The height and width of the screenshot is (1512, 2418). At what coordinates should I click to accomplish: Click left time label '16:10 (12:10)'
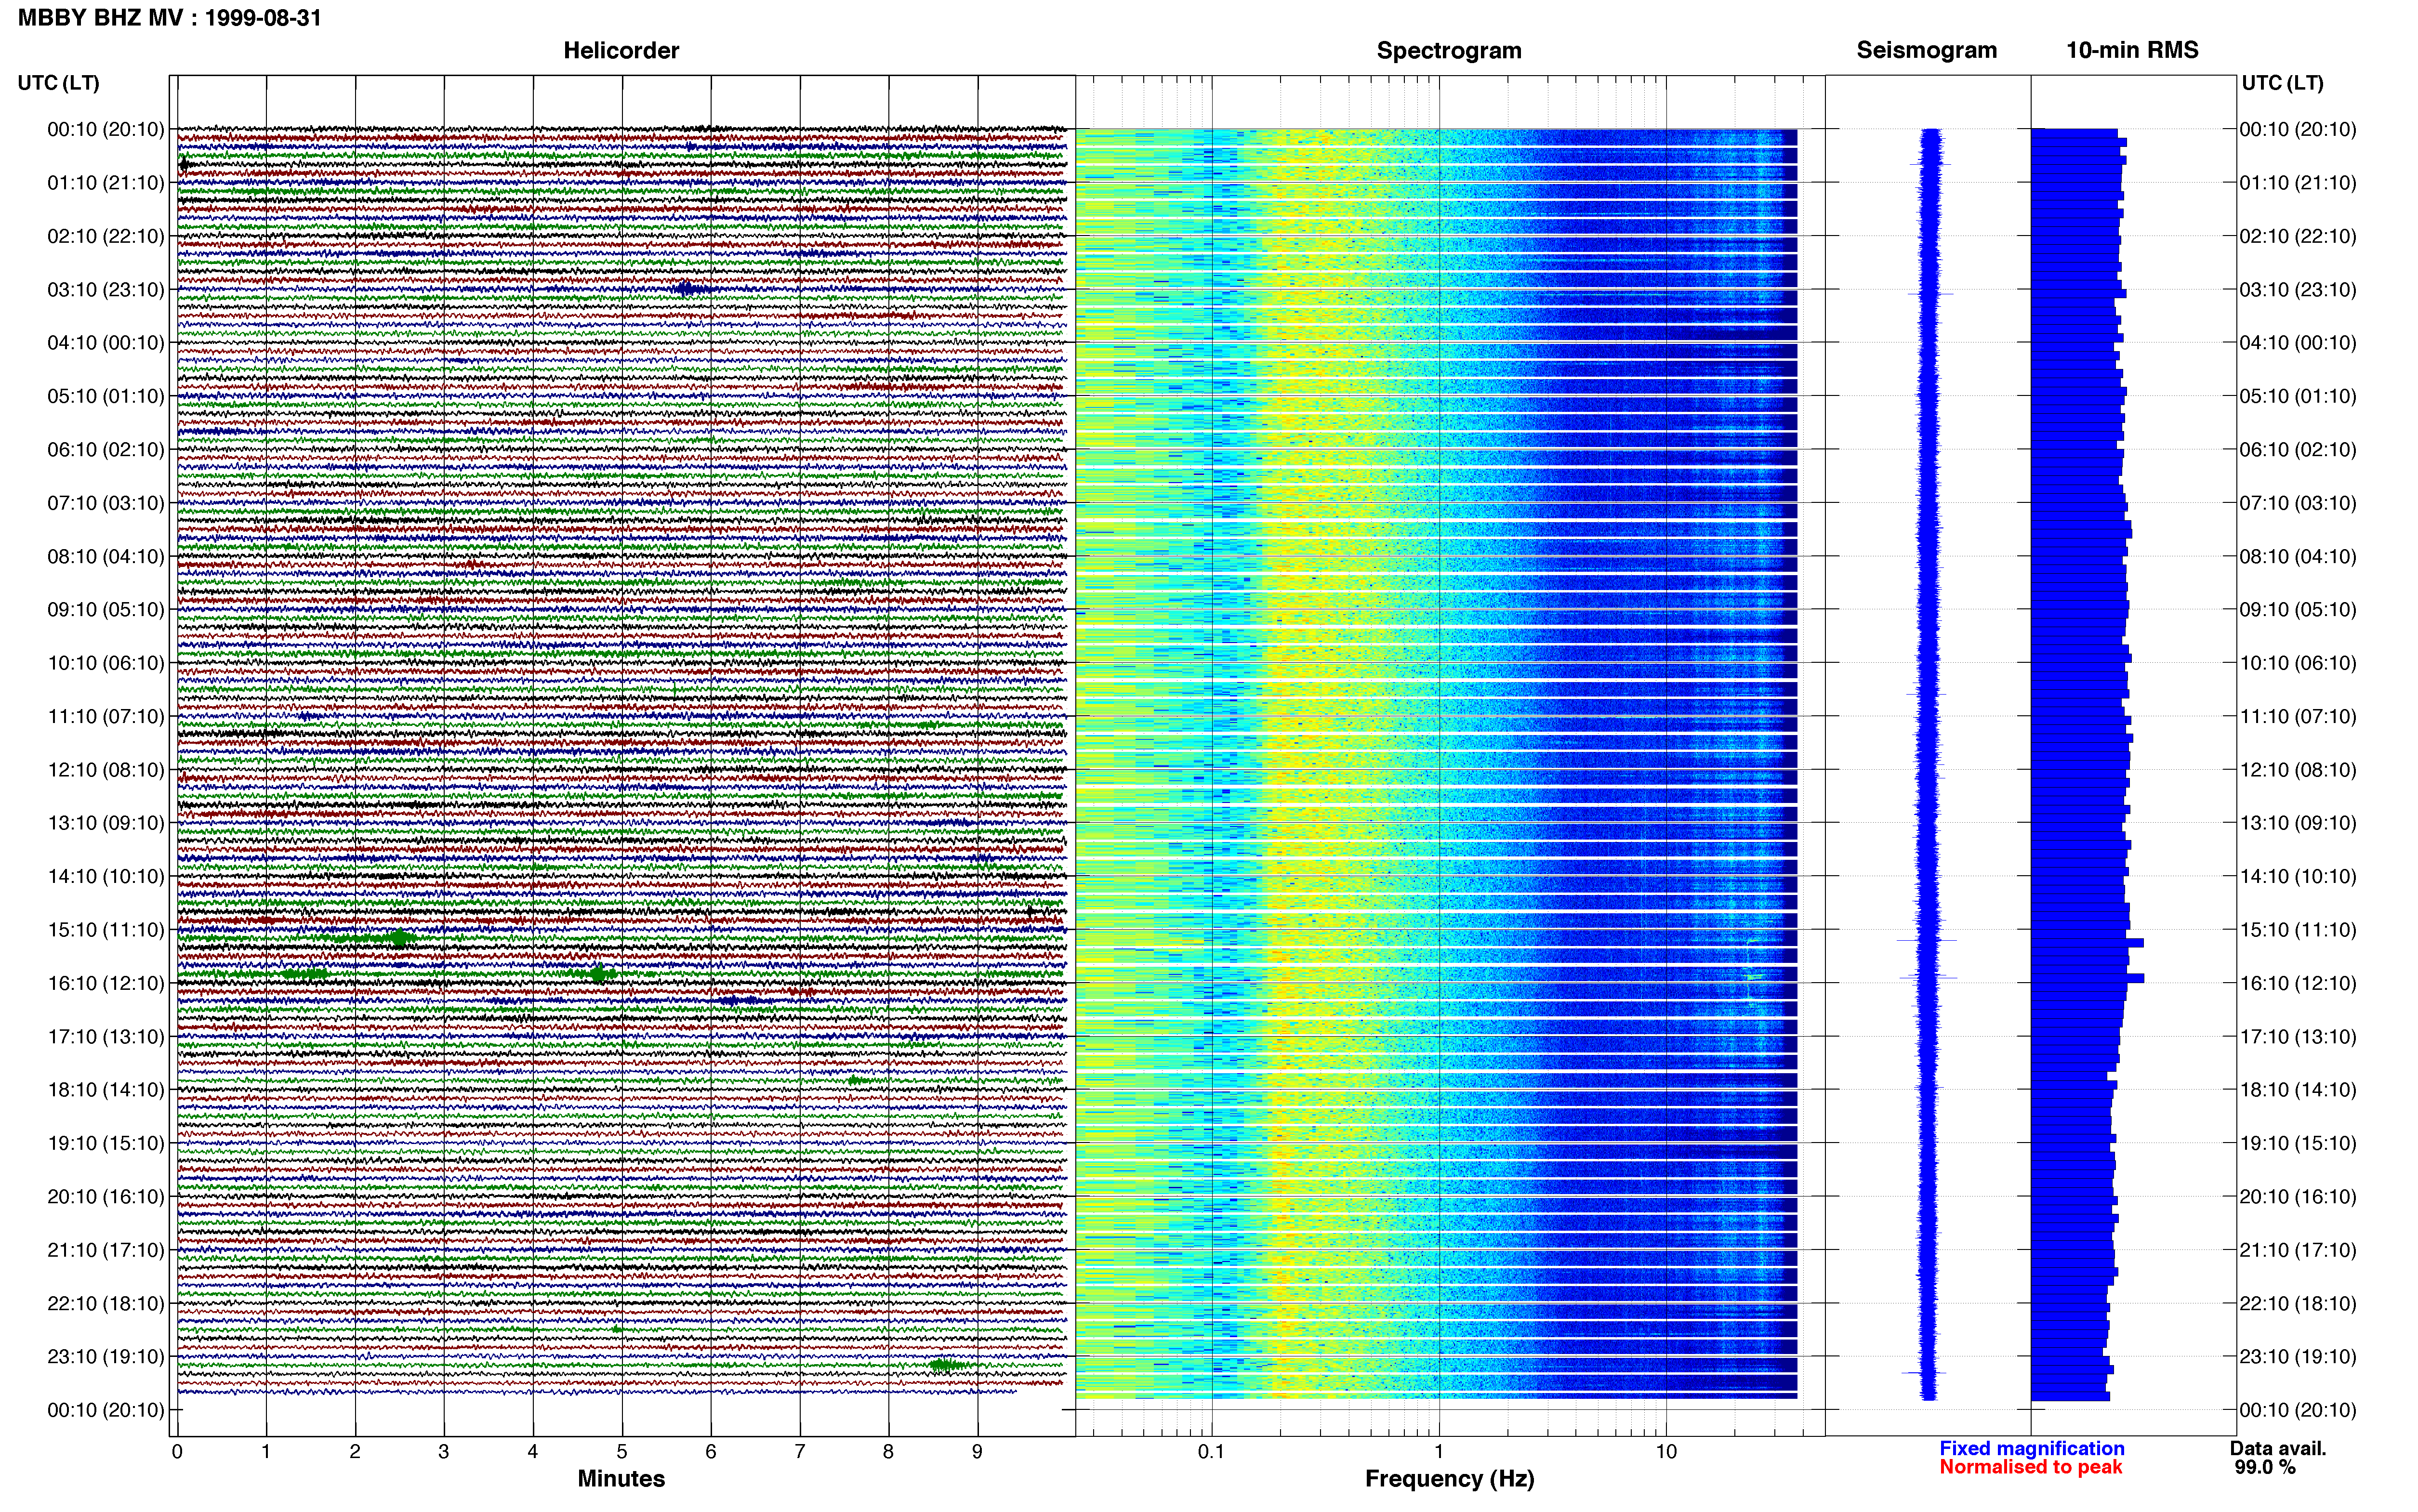click(x=106, y=983)
